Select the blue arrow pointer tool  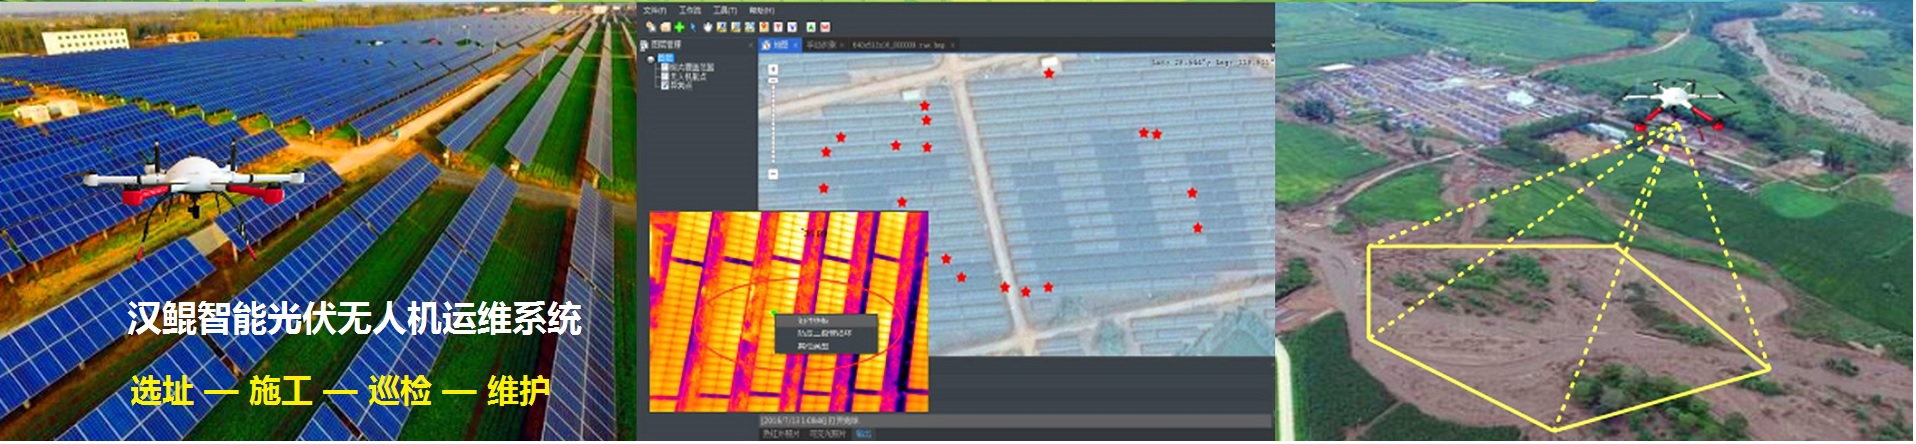693,27
